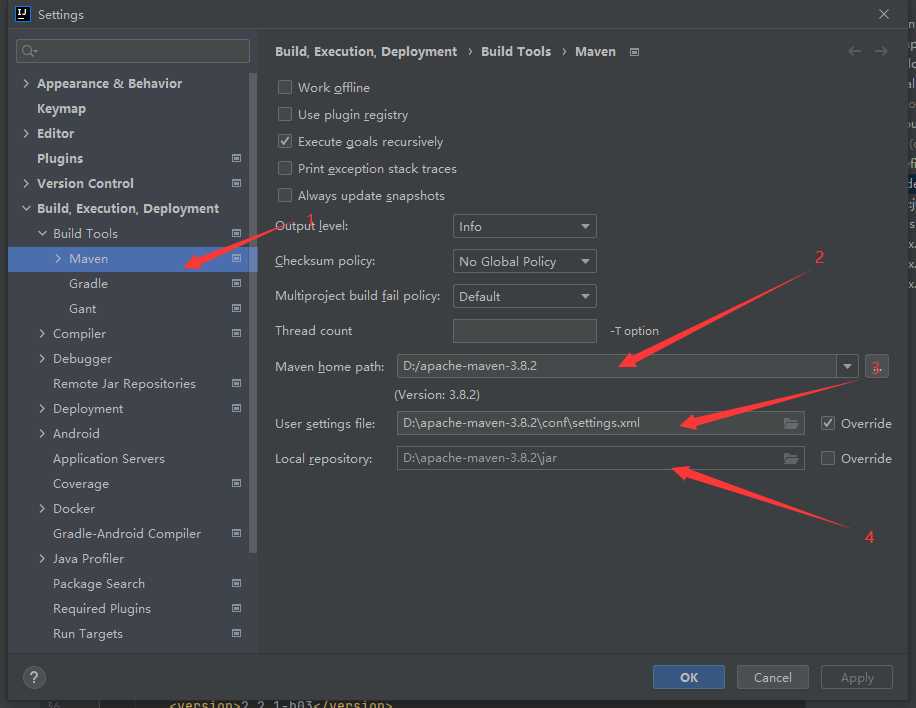Click project-level icon next to Deployment
Screen dimensions: 916x708
pos(236,408)
